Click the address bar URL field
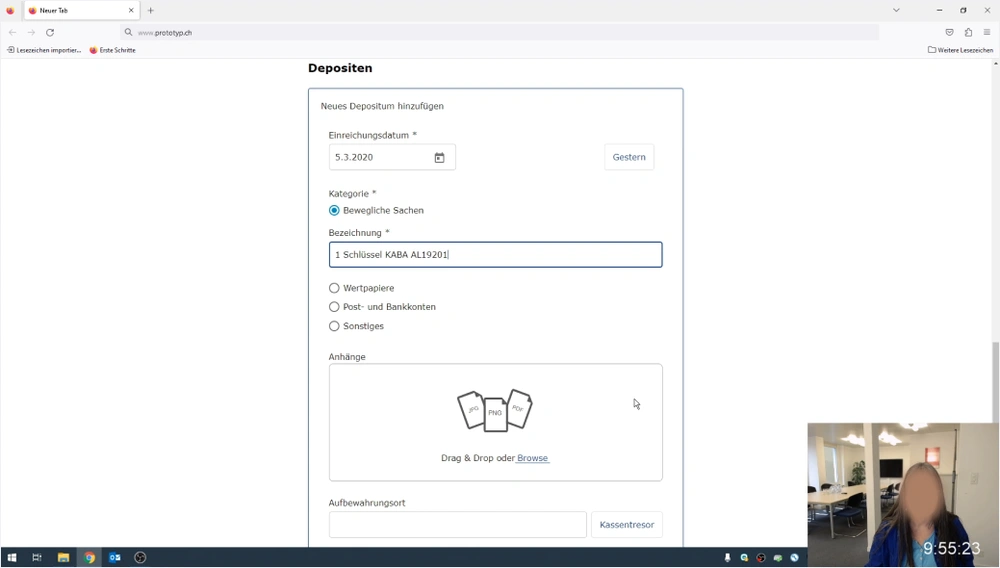 [x=499, y=33]
